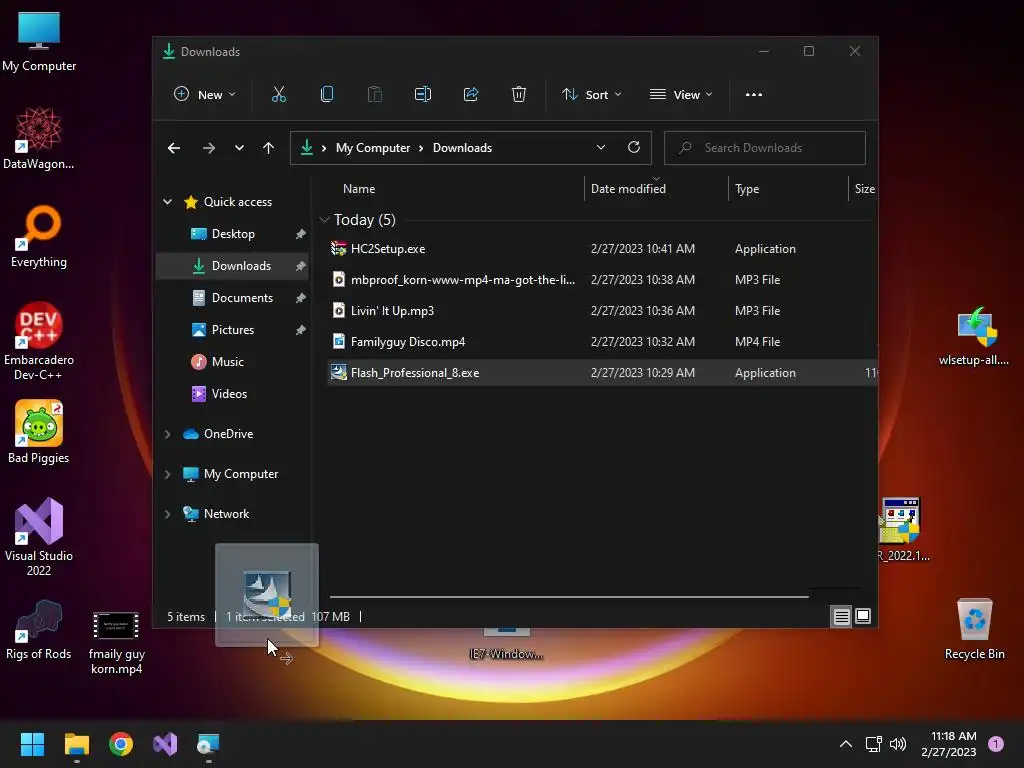This screenshot has height=768, width=1024.
Task: Open Desktop in Quick access
Action: (232, 234)
